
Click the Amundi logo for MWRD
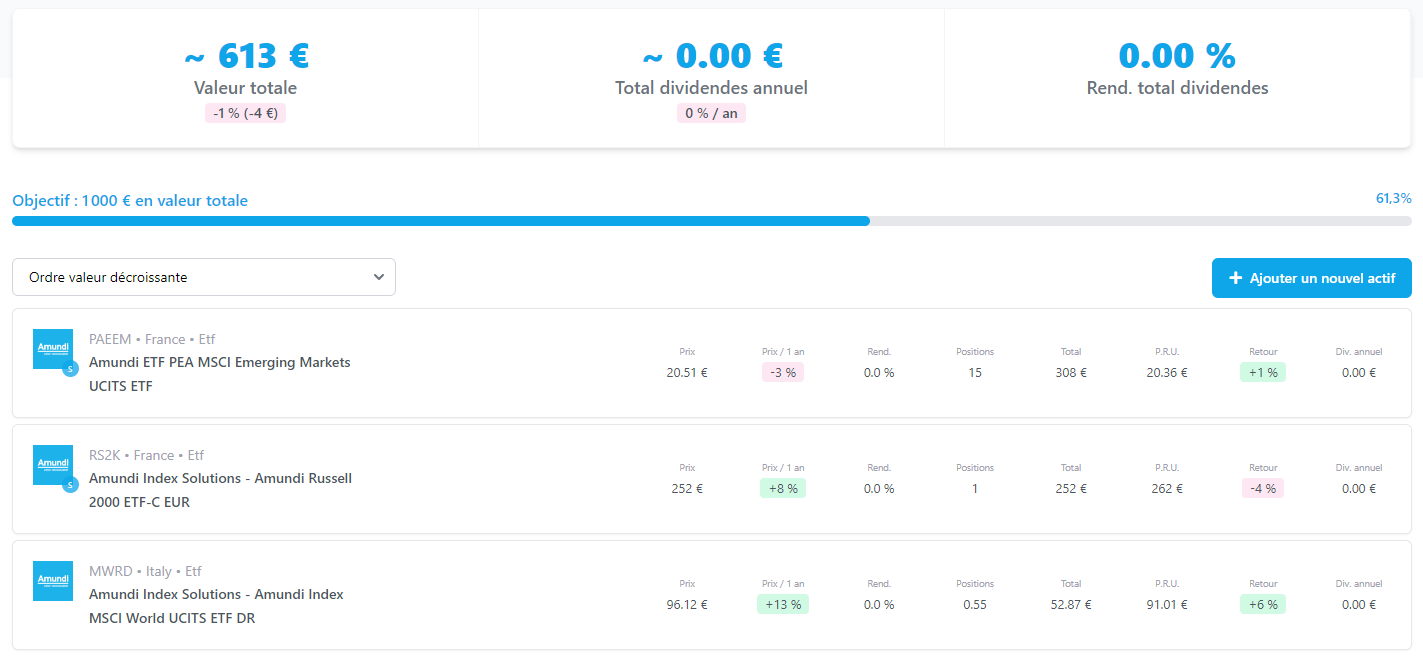[x=53, y=581]
